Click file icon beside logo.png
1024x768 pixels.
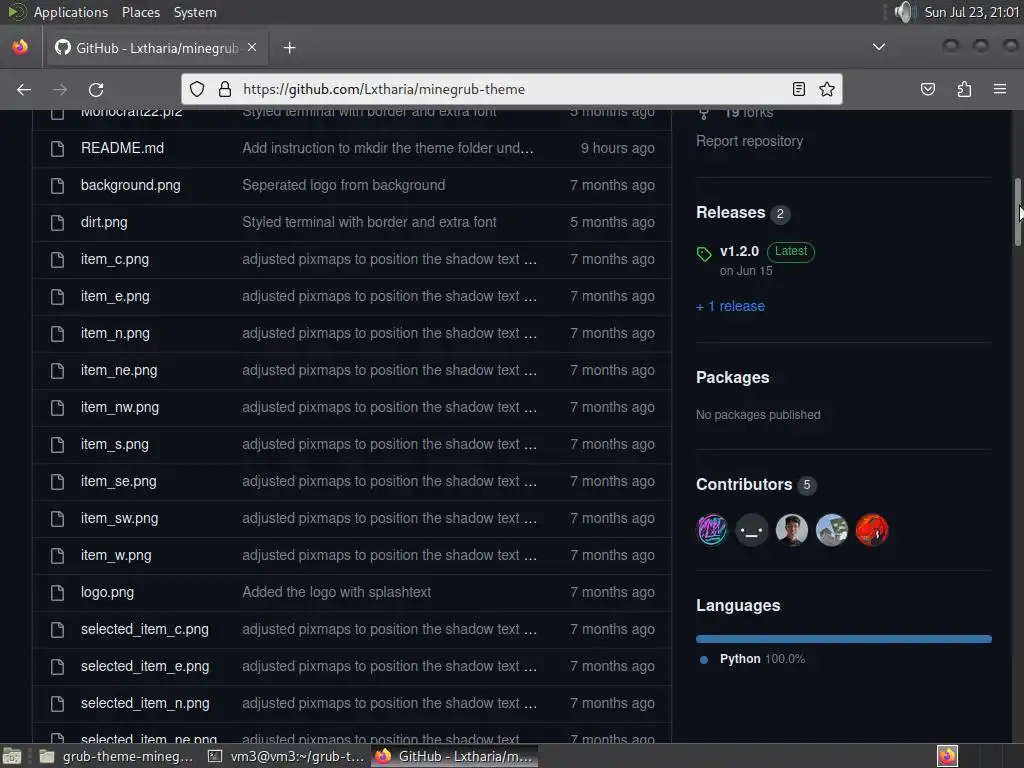pos(57,593)
